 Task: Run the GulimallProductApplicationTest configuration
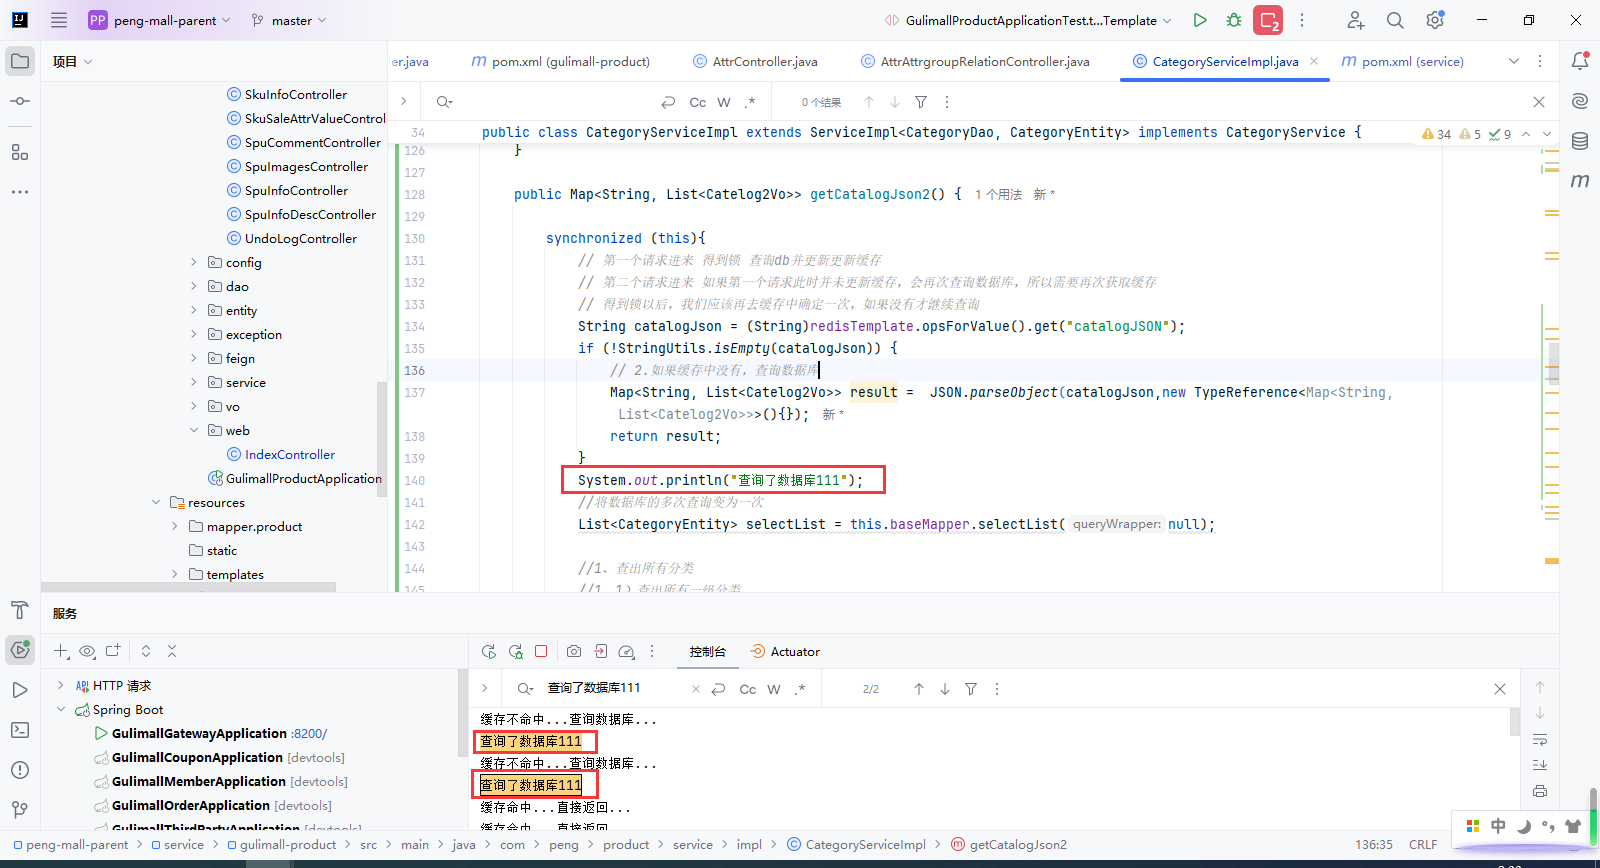1200,20
